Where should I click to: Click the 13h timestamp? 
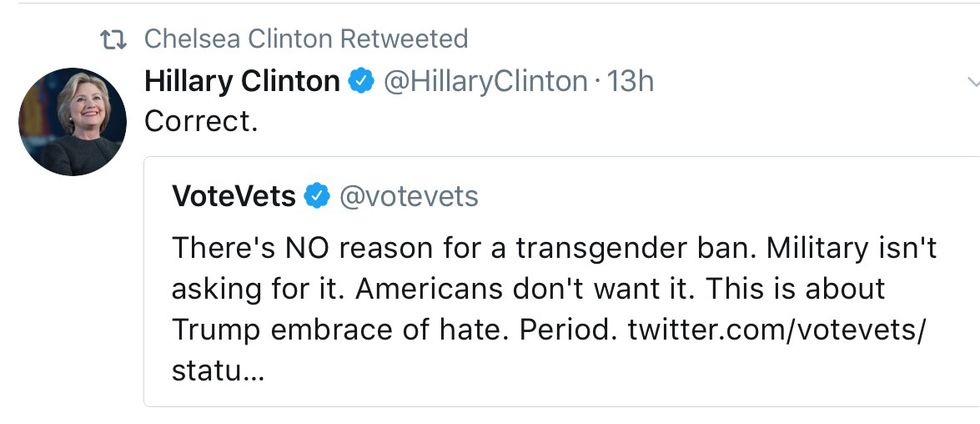[x=631, y=81]
